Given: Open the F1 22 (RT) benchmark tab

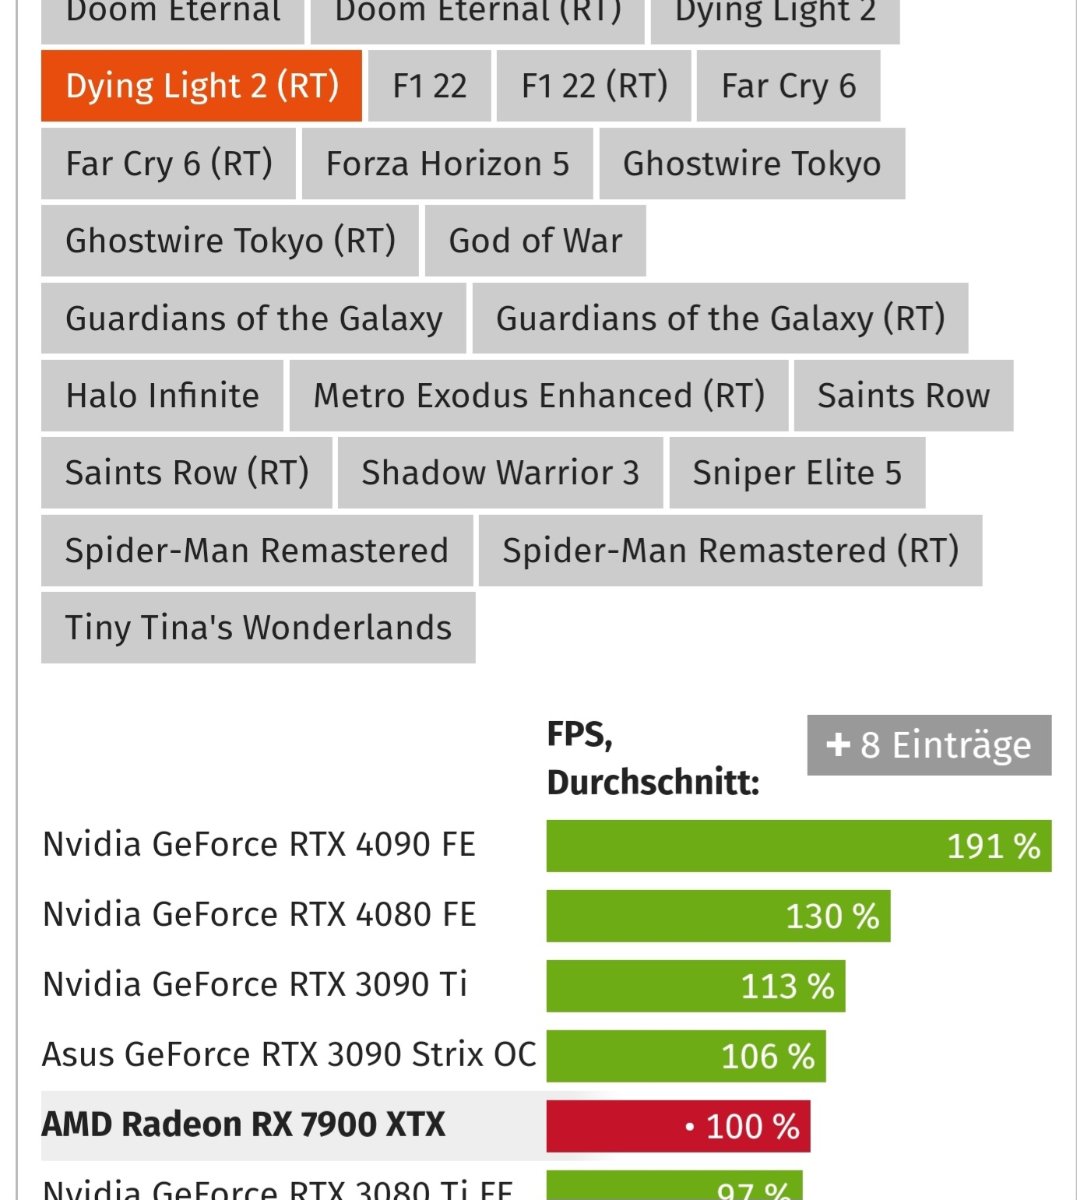Looking at the screenshot, I should coord(594,86).
